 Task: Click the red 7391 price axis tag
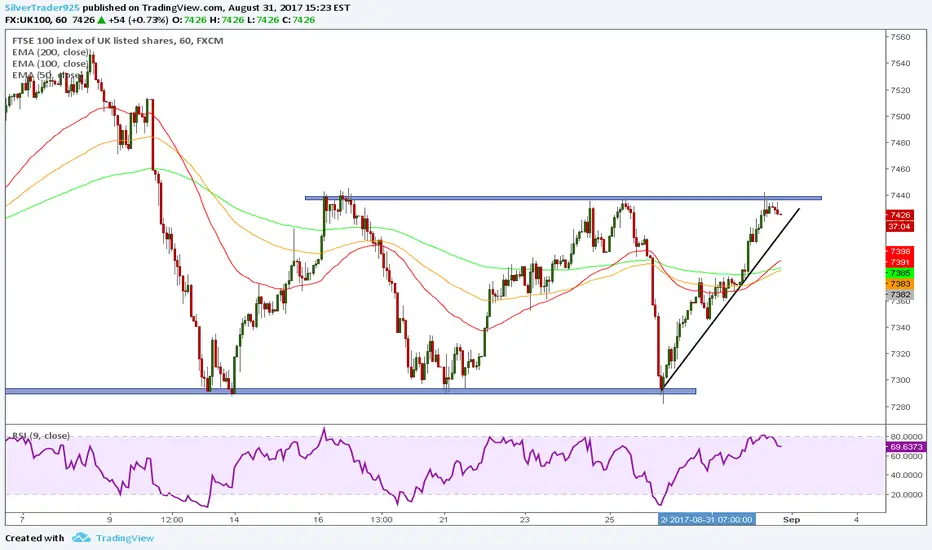900,262
